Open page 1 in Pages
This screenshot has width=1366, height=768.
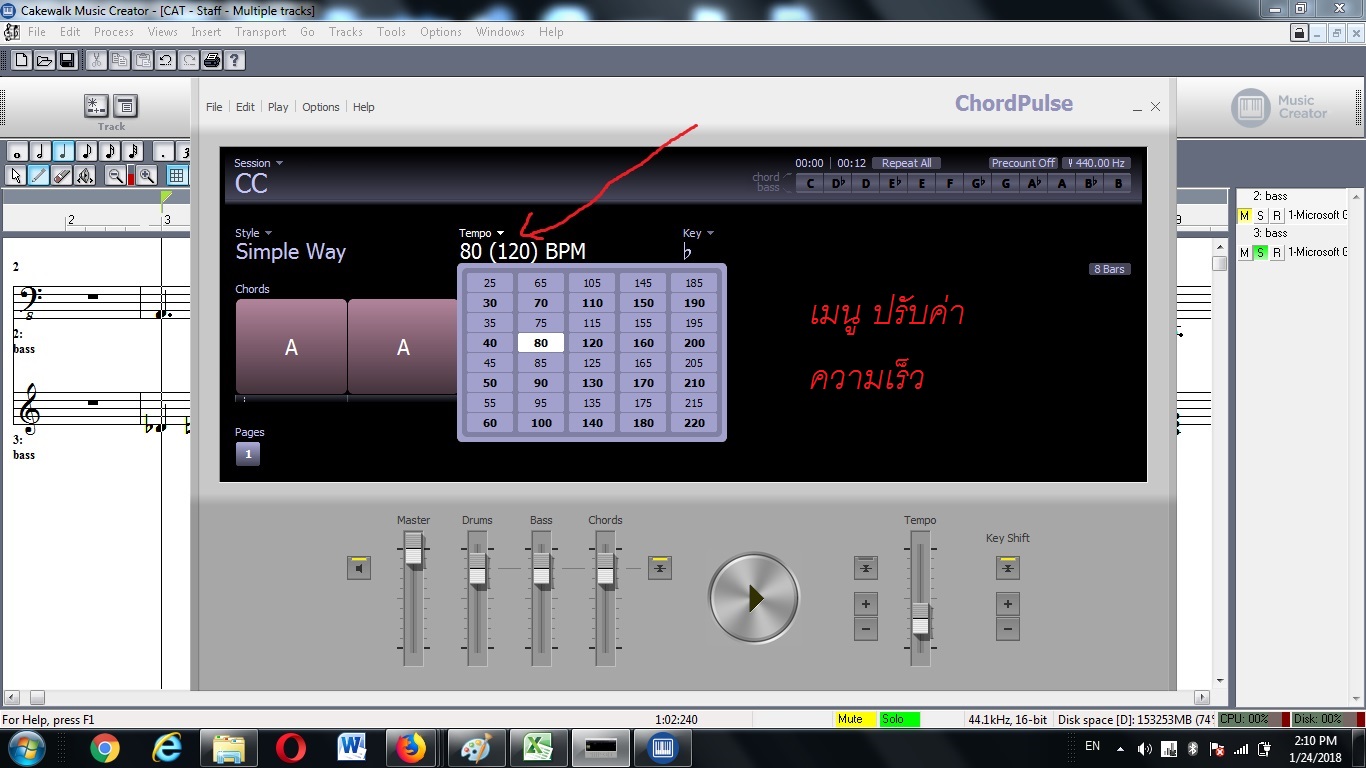(248, 454)
